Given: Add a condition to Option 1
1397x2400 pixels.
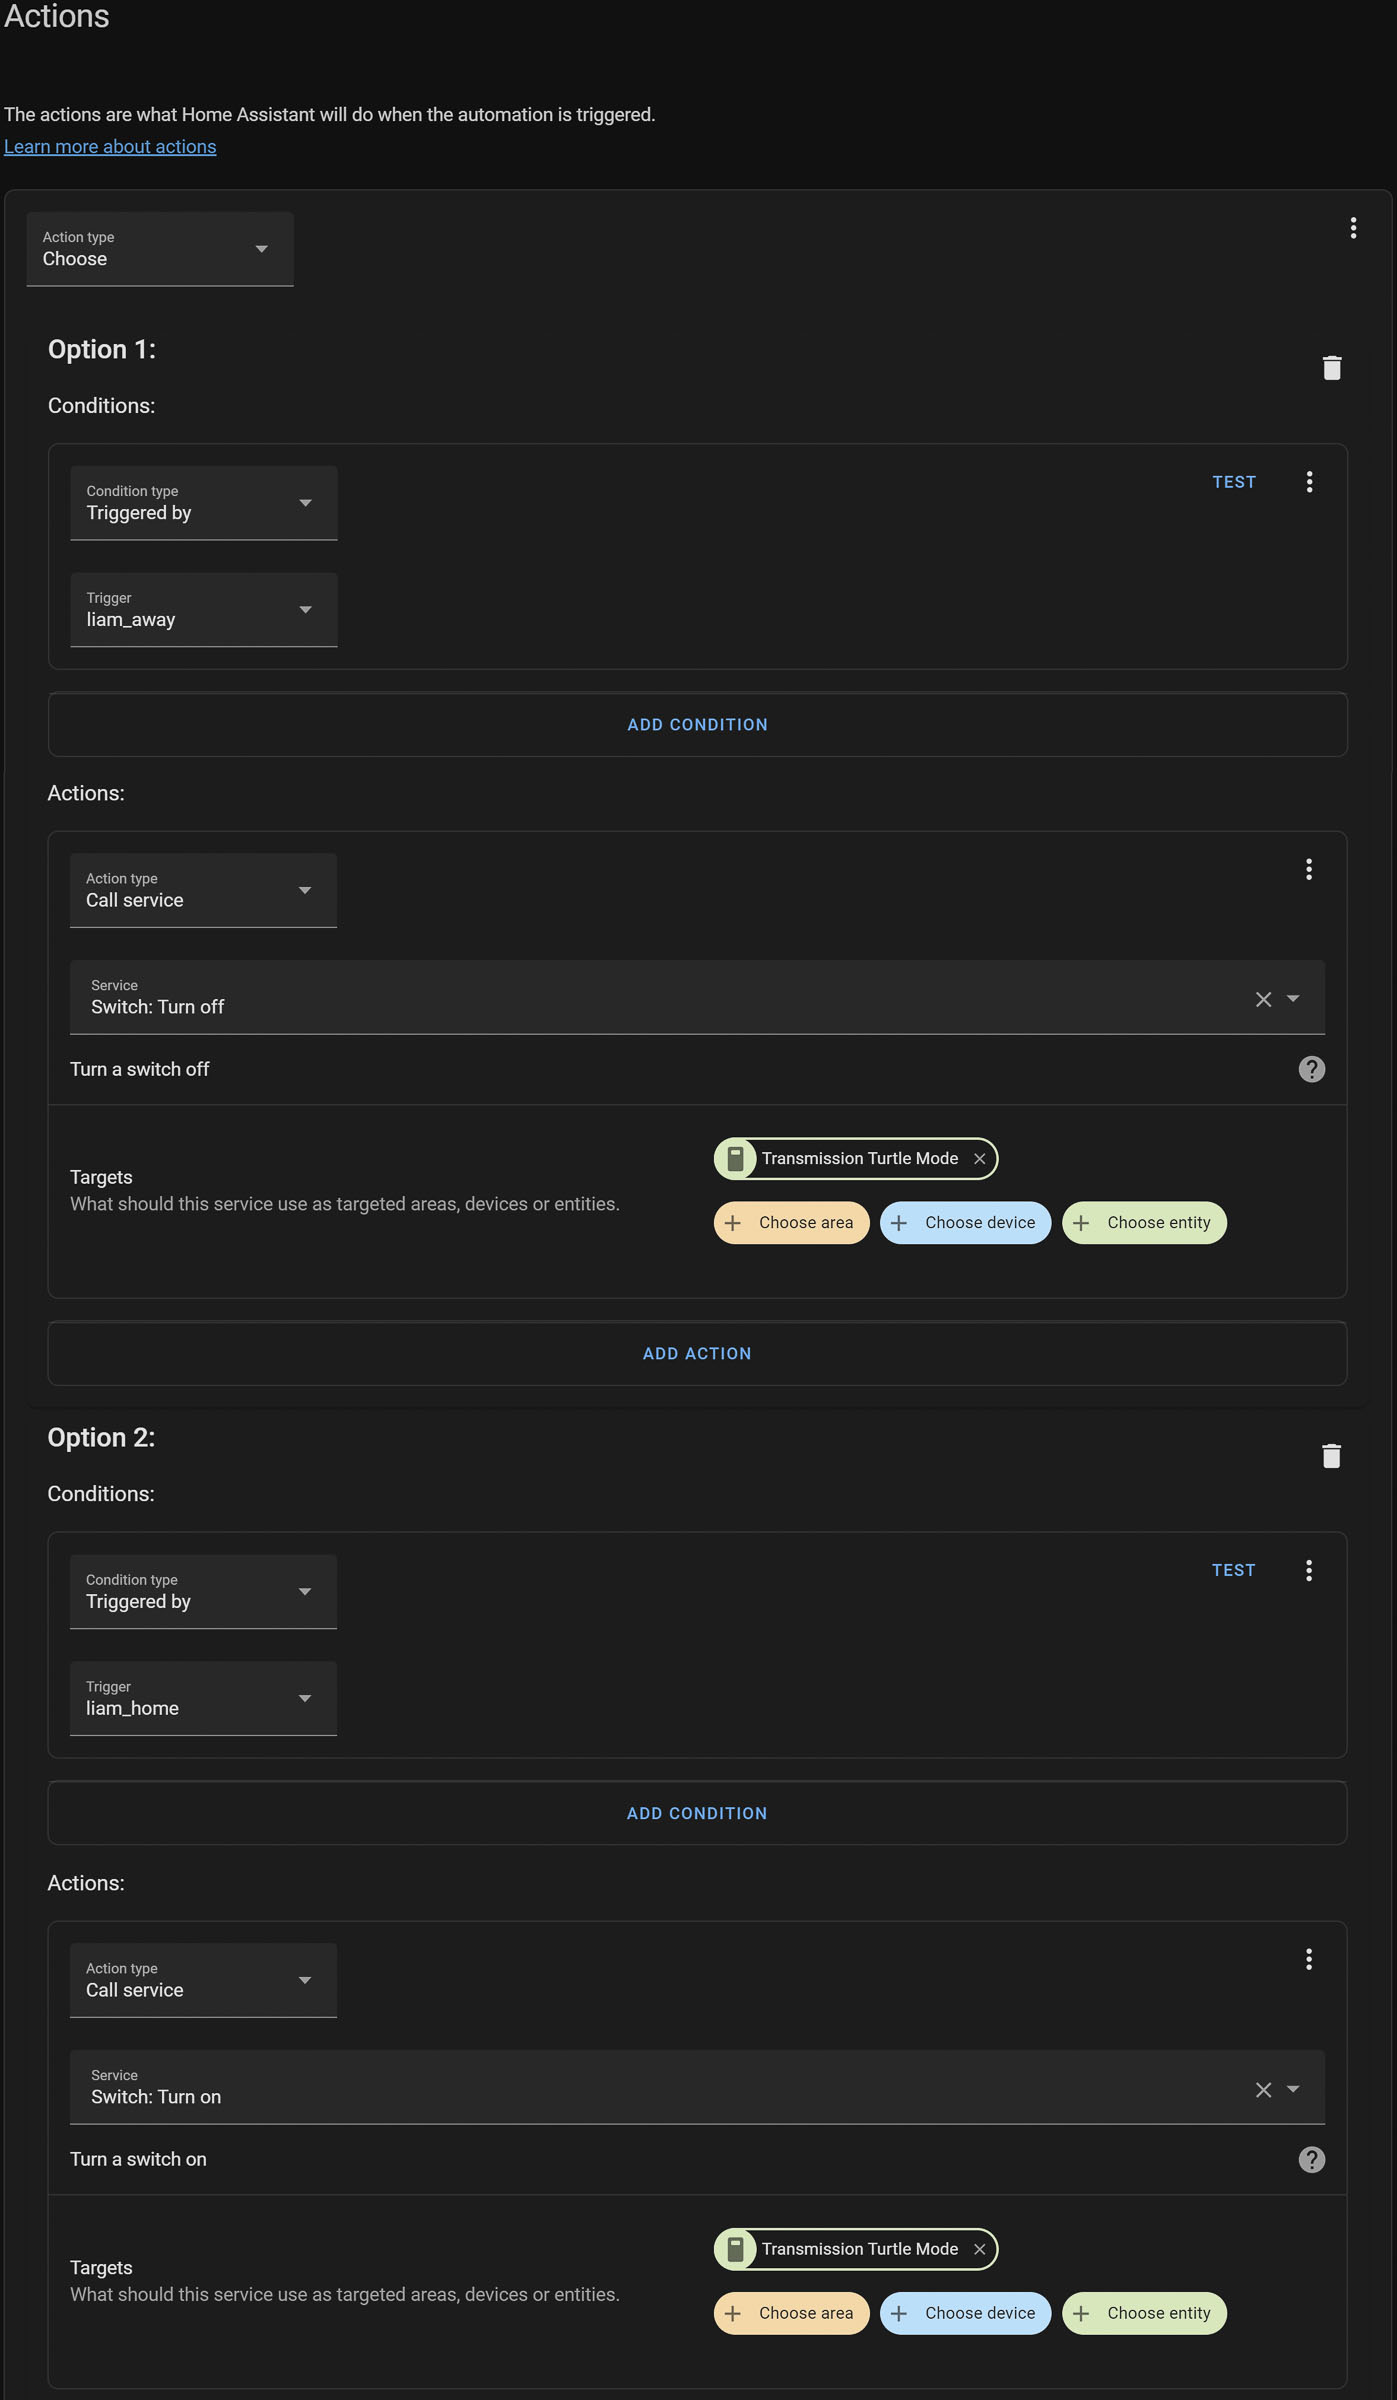Looking at the screenshot, I should 697,725.
